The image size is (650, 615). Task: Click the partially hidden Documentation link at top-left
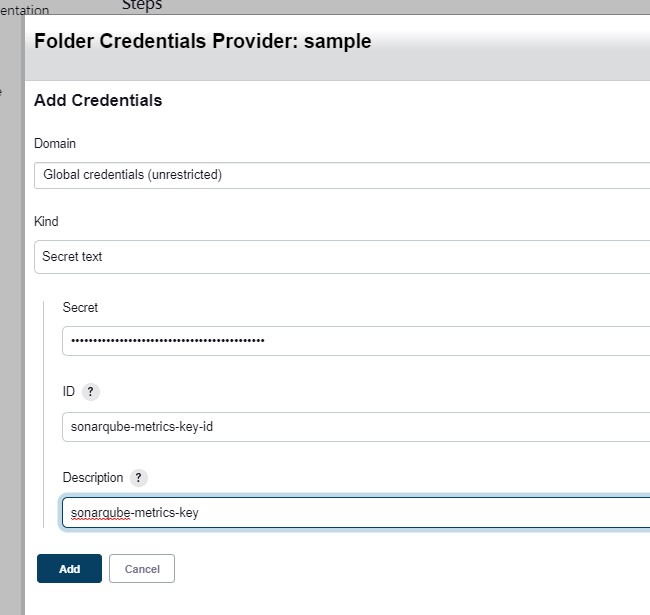click(x=24, y=10)
